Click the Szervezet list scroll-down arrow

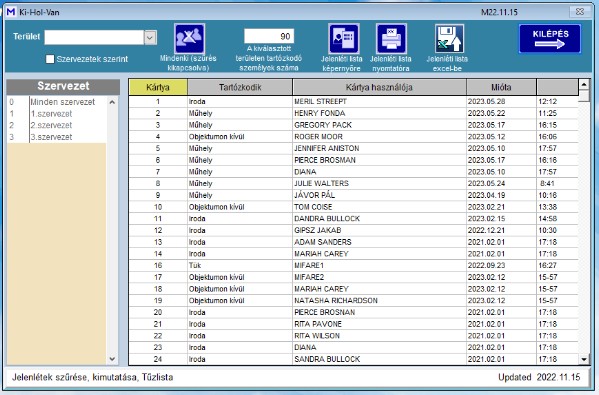tap(112, 359)
